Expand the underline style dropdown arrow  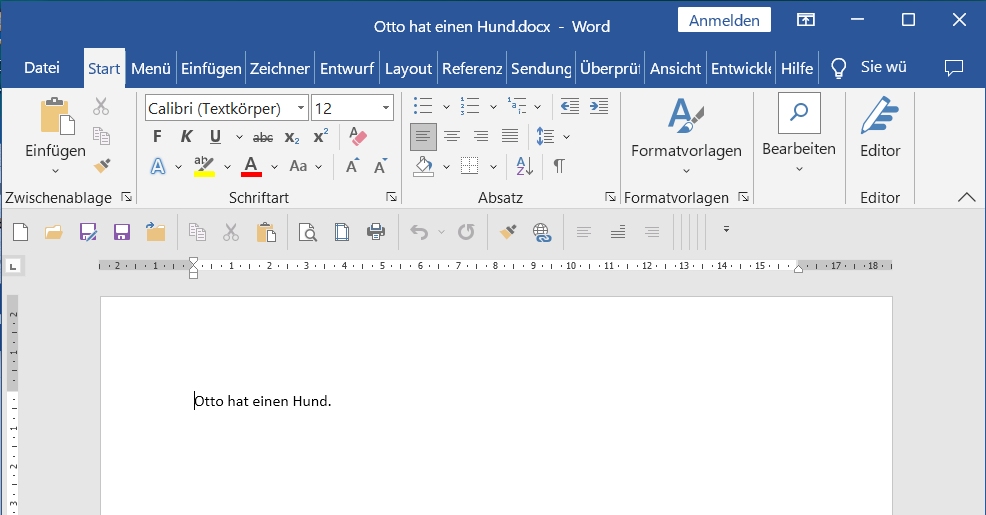[239, 136]
